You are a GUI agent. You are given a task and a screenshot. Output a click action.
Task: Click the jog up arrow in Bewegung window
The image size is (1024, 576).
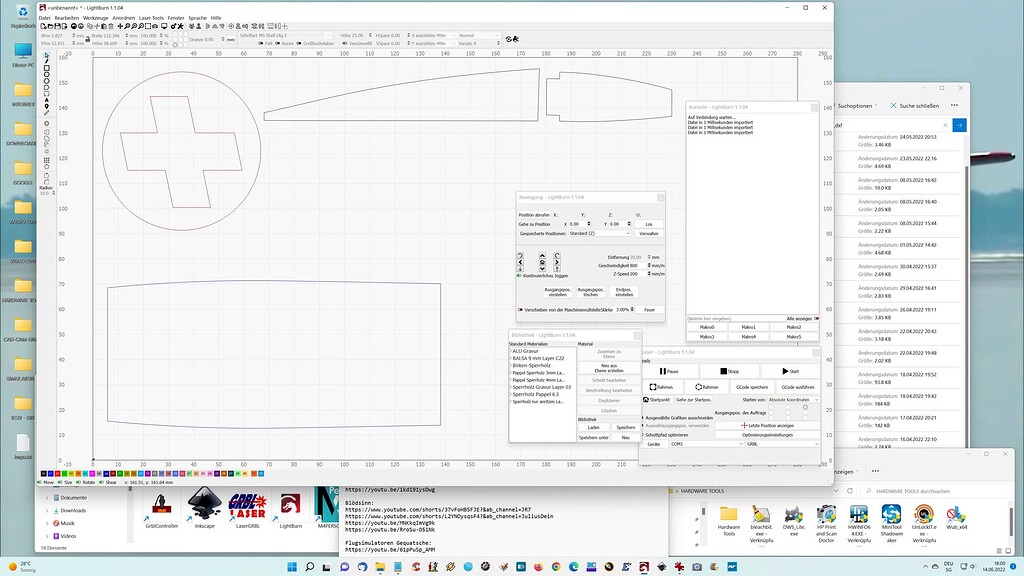[x=542, y=256]
